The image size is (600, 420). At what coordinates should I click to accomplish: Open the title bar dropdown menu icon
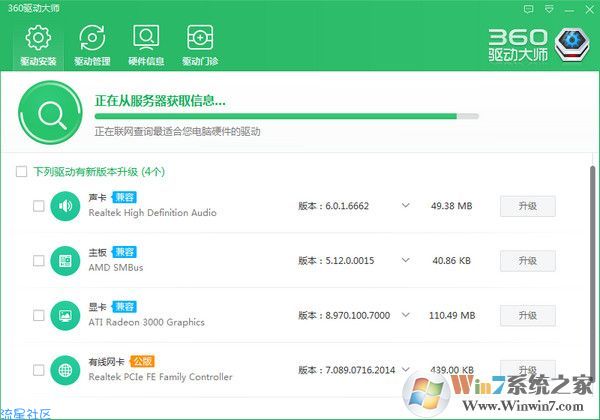click(549, 9)
